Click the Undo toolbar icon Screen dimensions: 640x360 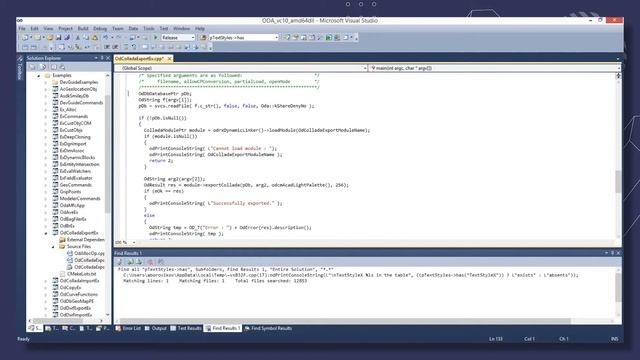tap(106, 38)
